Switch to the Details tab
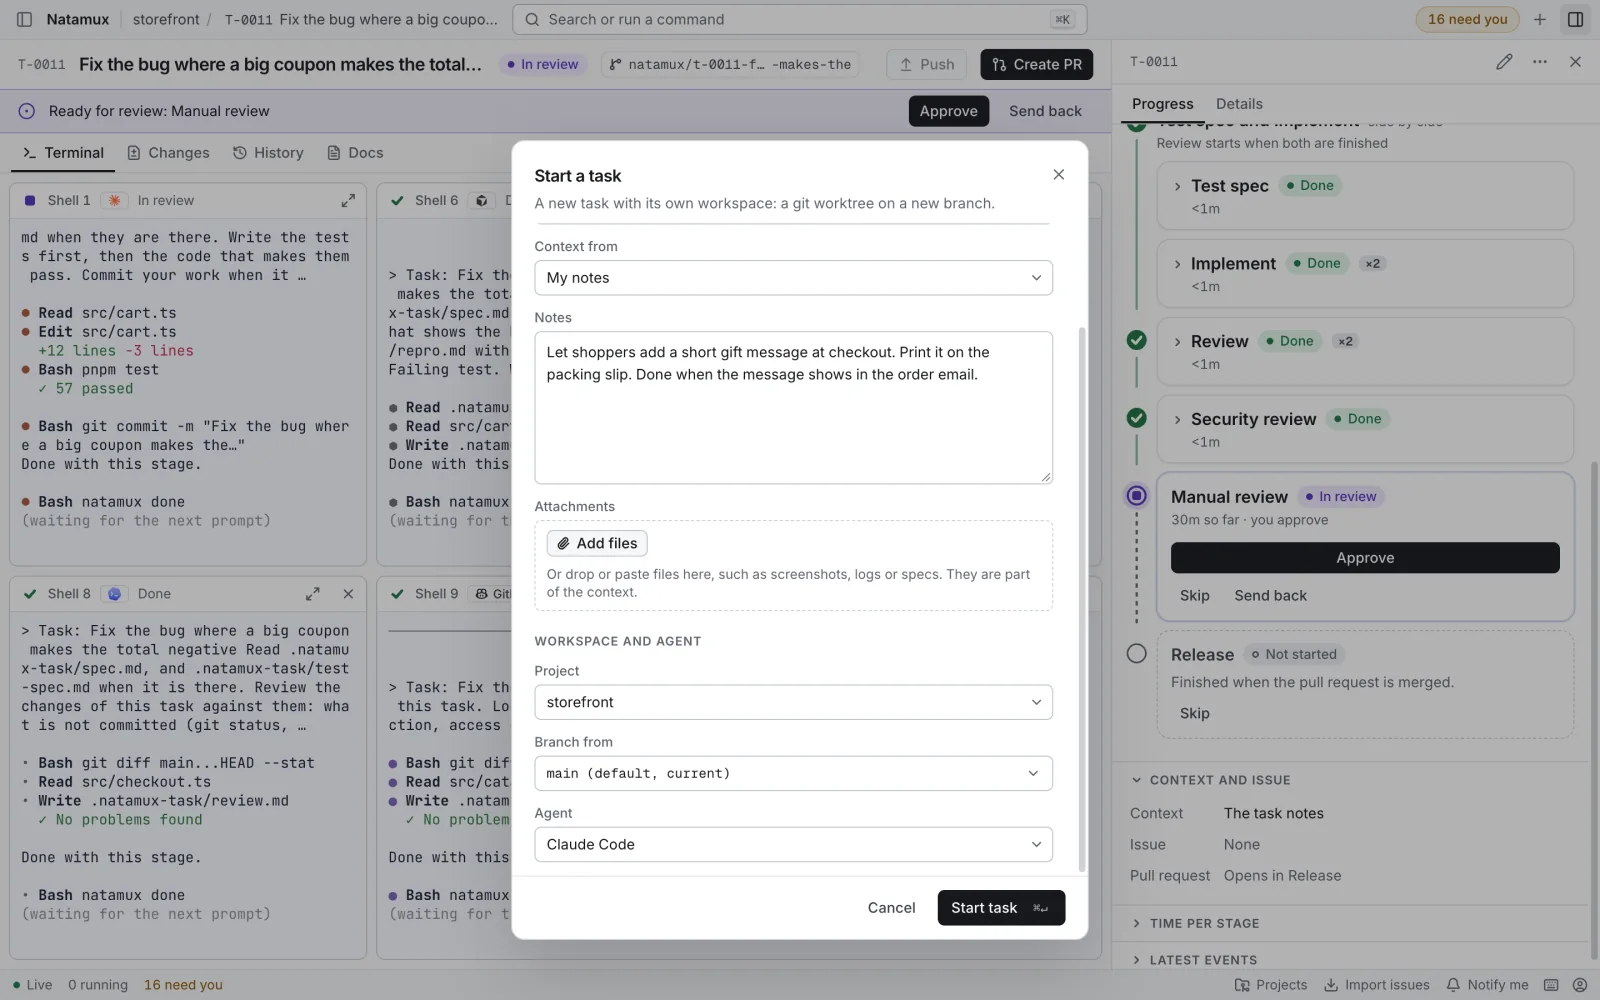Image resolution: width=1600 pixels, height=1000 pixels. click(x=1239, y=104)
